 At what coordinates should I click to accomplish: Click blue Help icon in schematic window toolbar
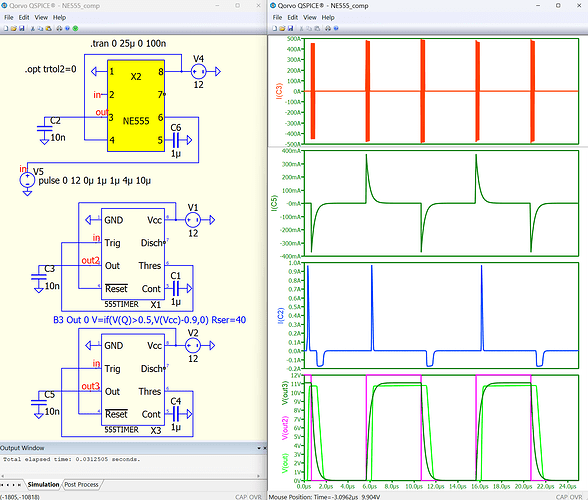coord(68,29)
